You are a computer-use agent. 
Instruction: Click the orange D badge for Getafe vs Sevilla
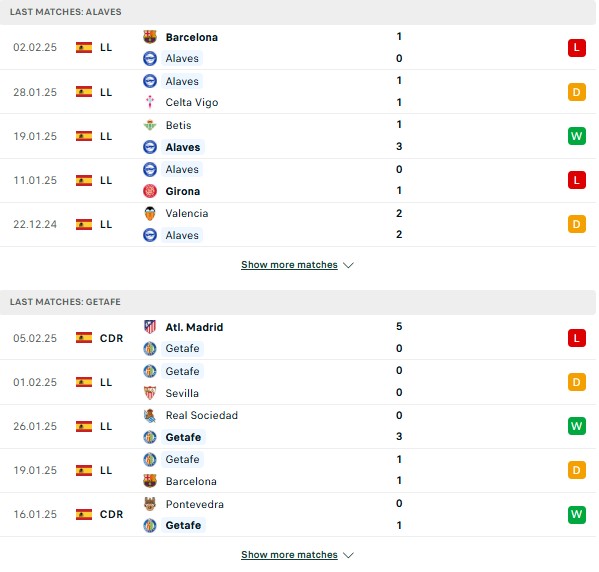(x=576, y=382)
